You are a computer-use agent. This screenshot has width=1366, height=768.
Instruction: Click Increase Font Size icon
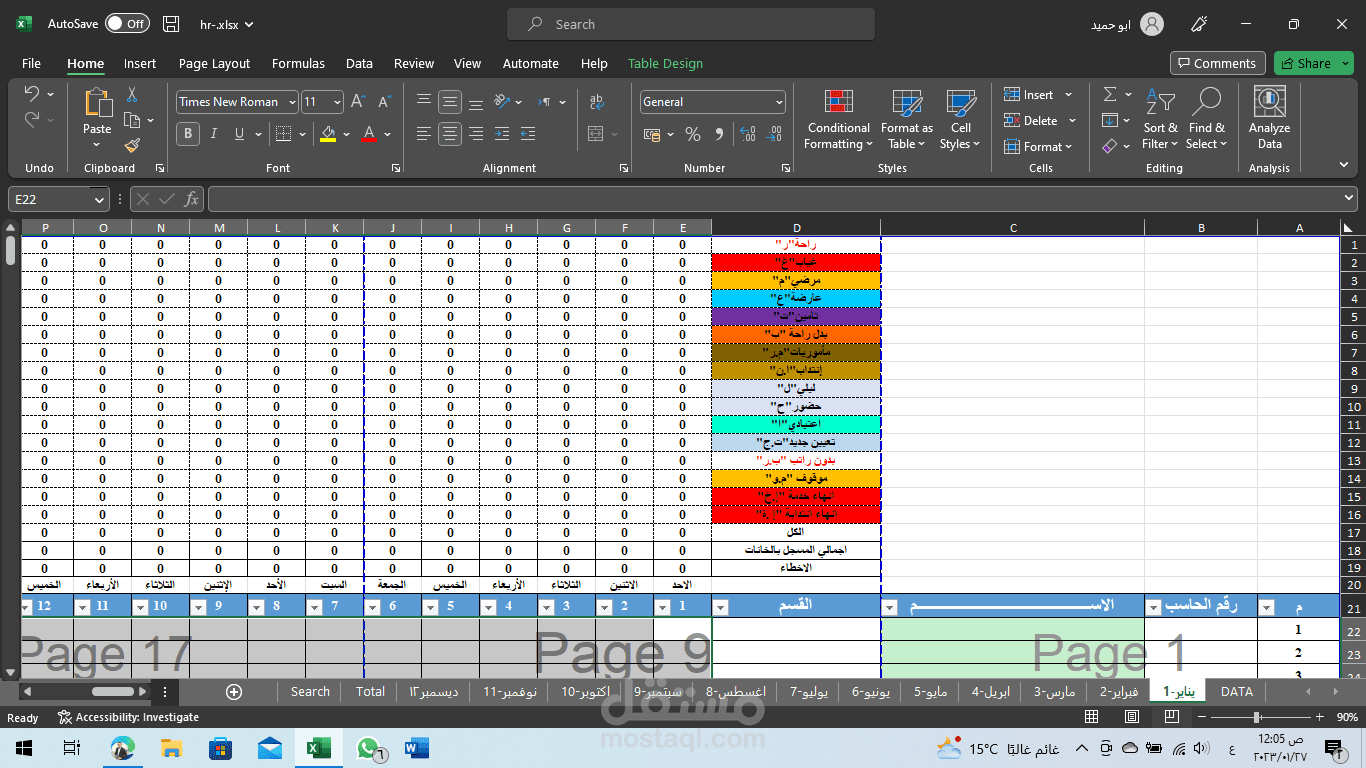point(359,102)
